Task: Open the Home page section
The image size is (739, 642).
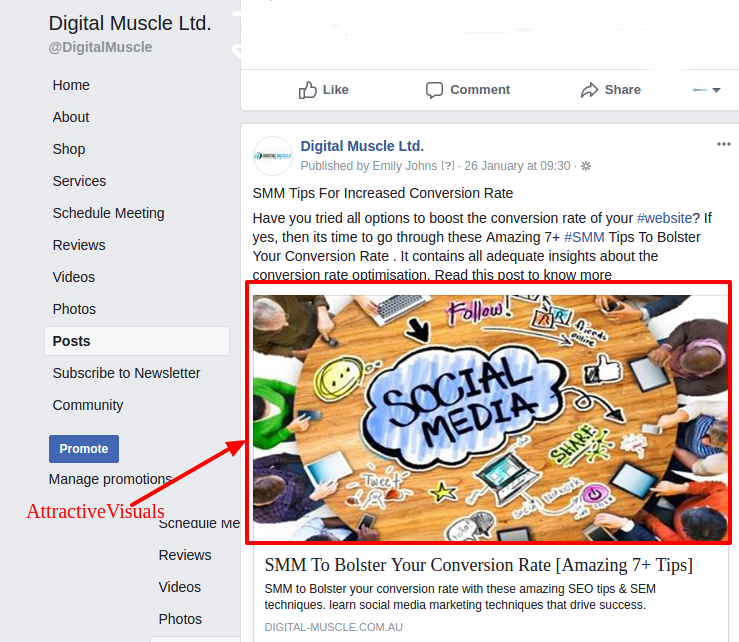Action: [x=71, y=85]
